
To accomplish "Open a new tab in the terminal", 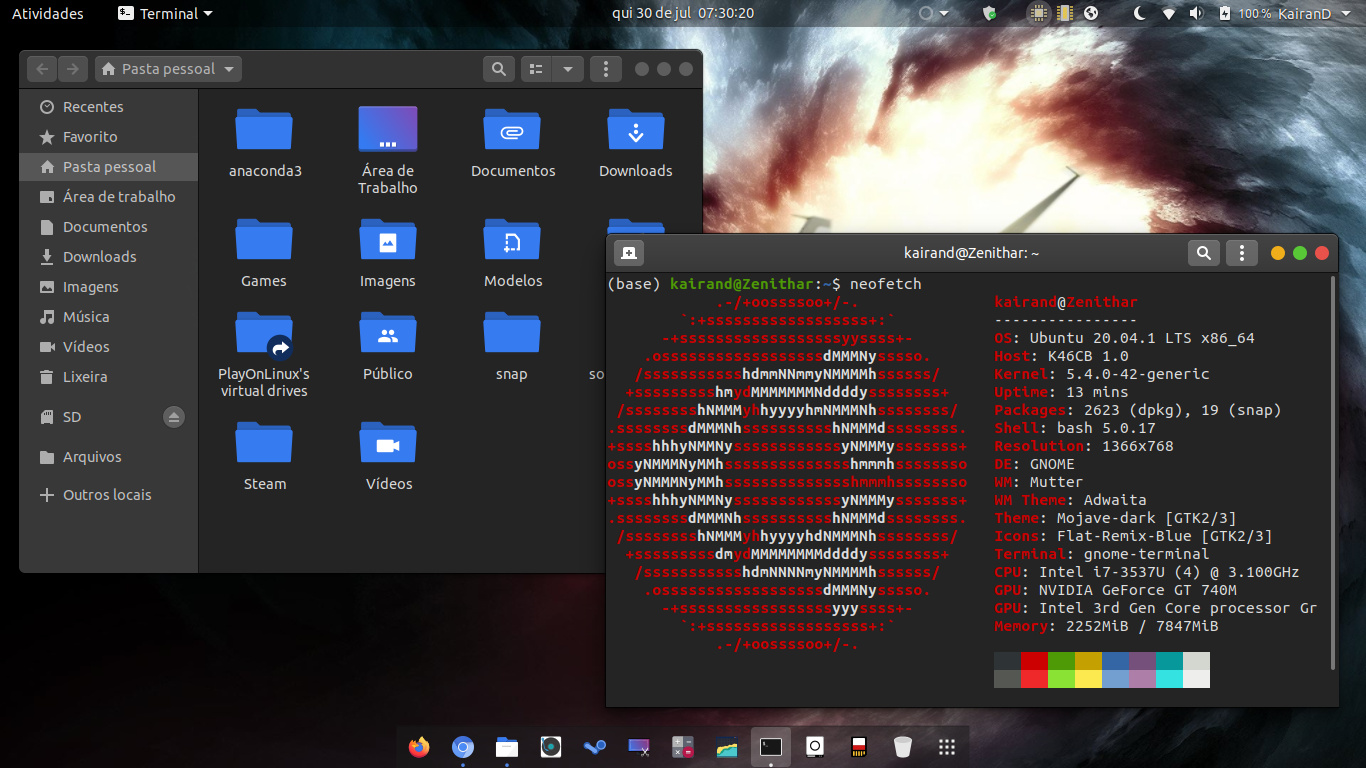I will (628, 253).
